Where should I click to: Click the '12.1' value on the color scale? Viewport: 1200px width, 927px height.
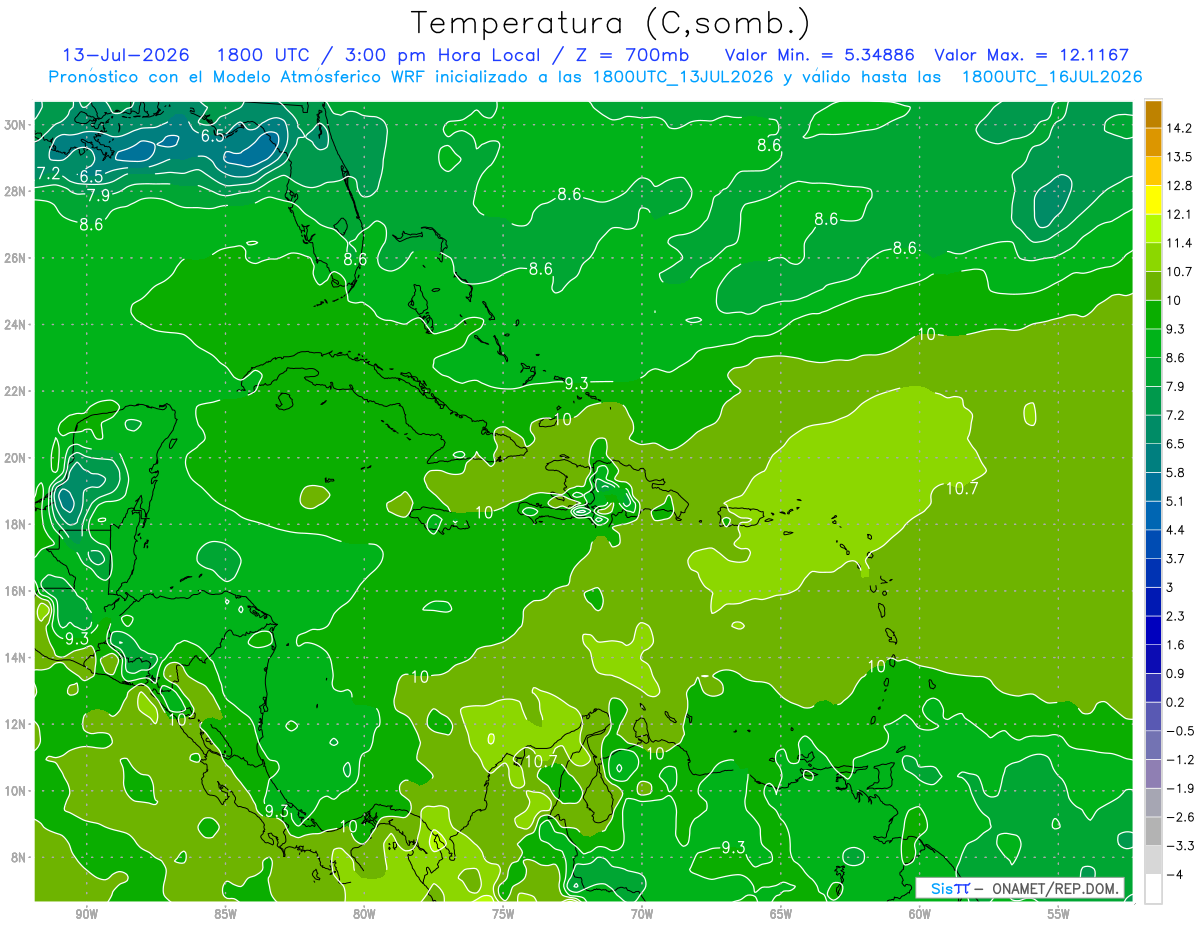pyautogui.click(x=1179, y=214)
